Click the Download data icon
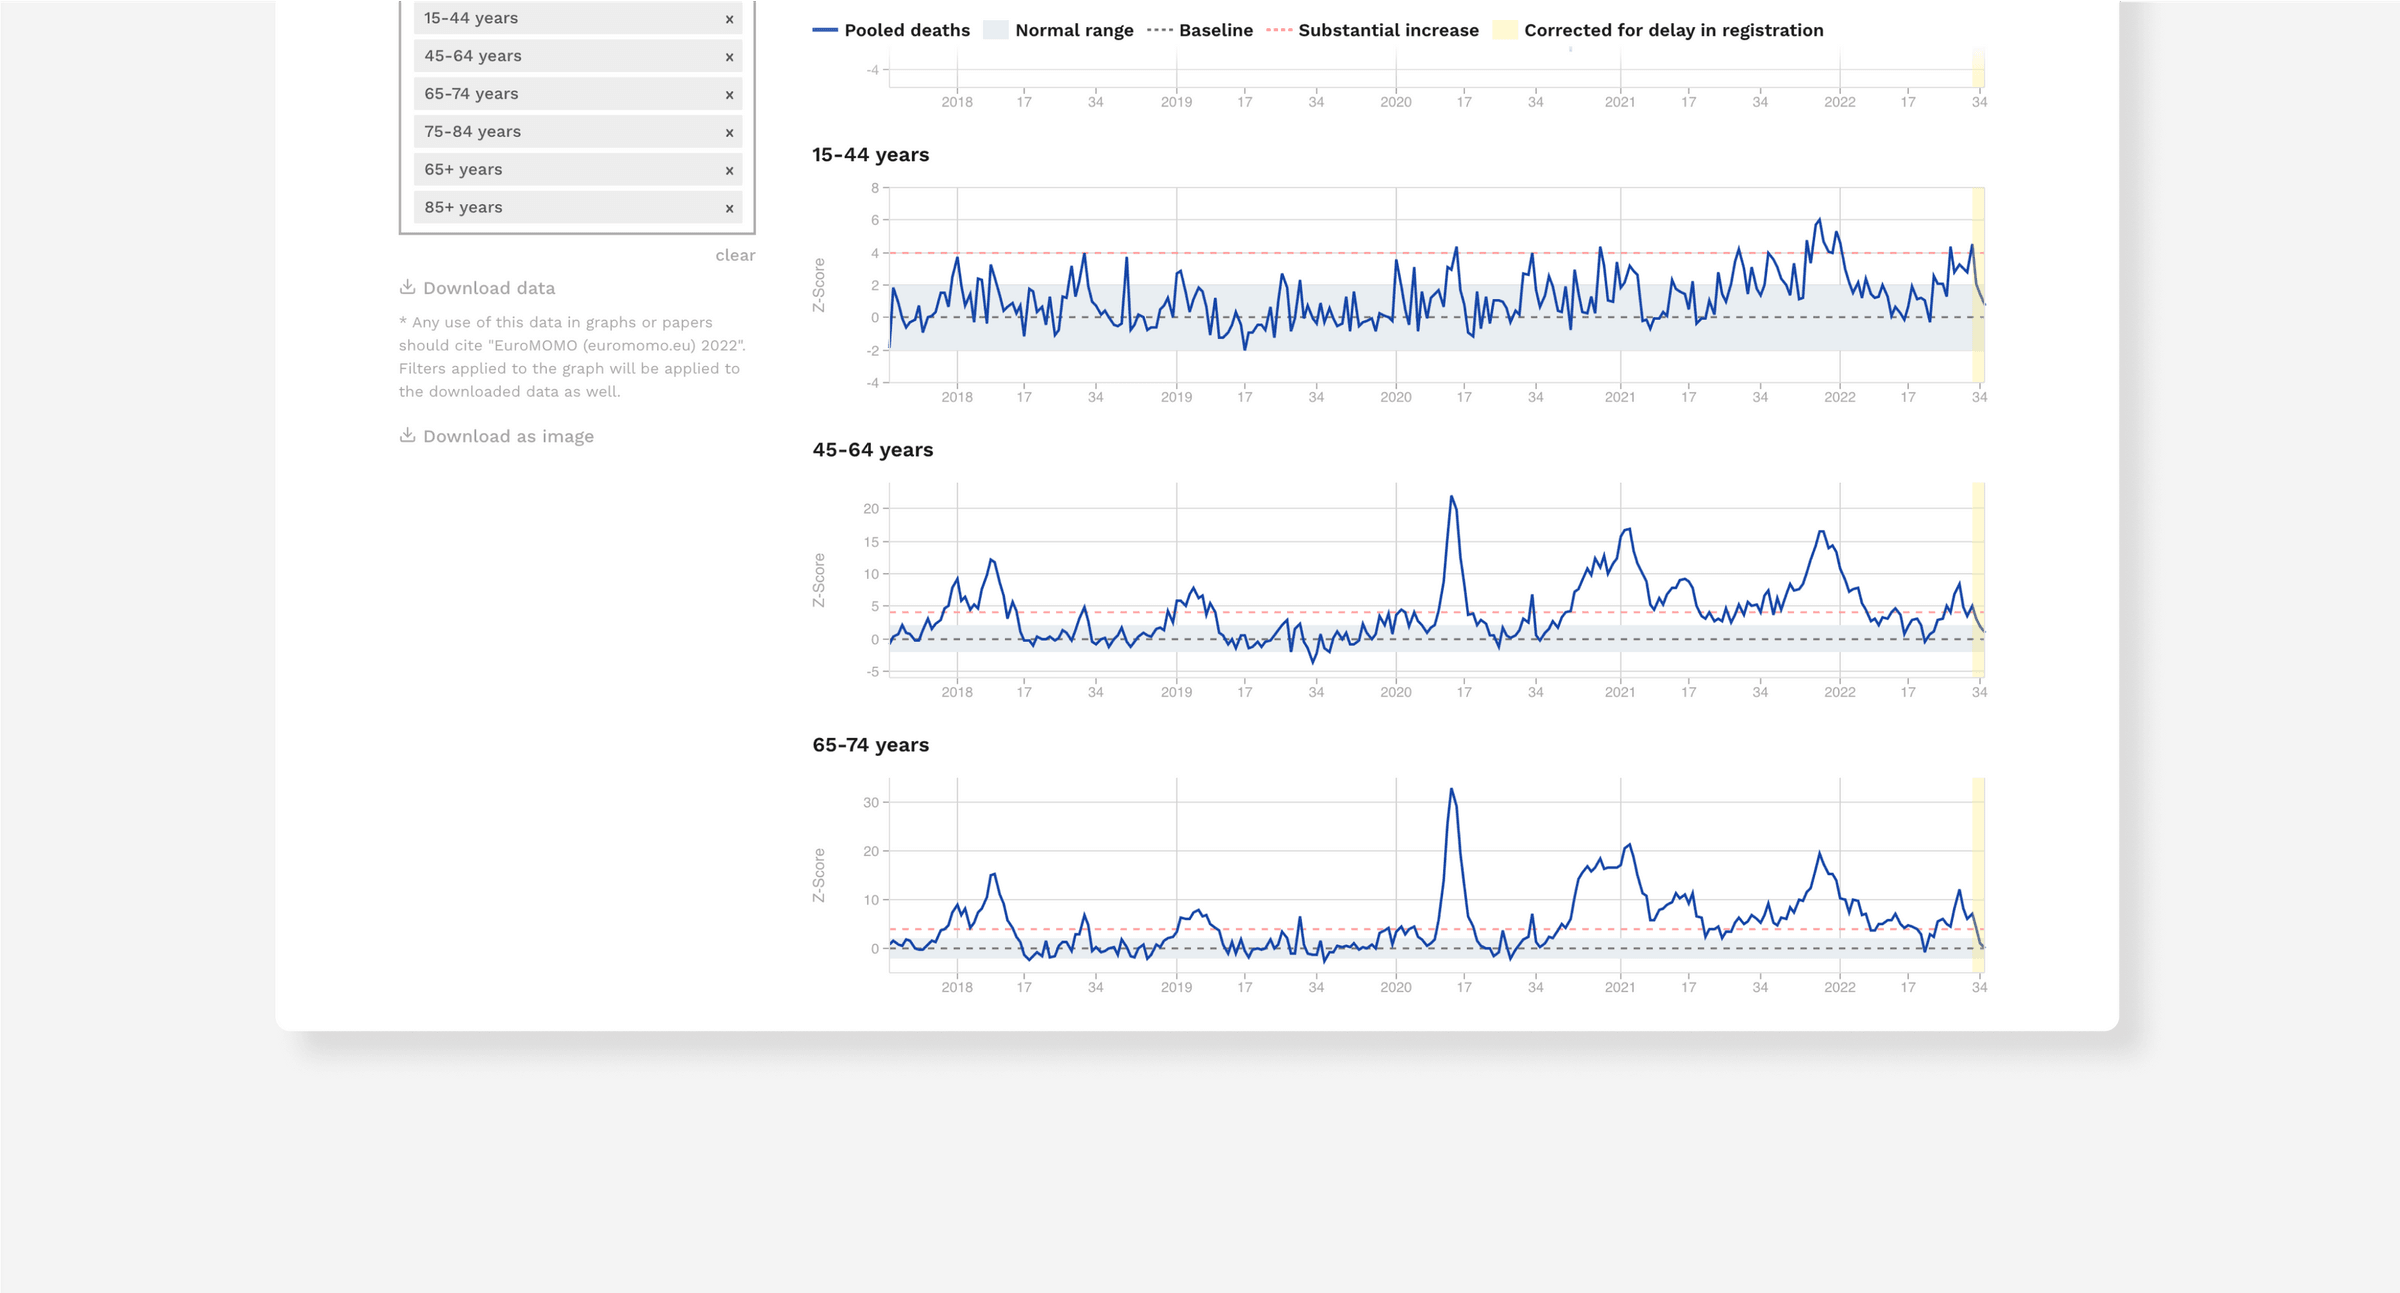This screenshot has width=2400, height=1293. coord(407,287)
